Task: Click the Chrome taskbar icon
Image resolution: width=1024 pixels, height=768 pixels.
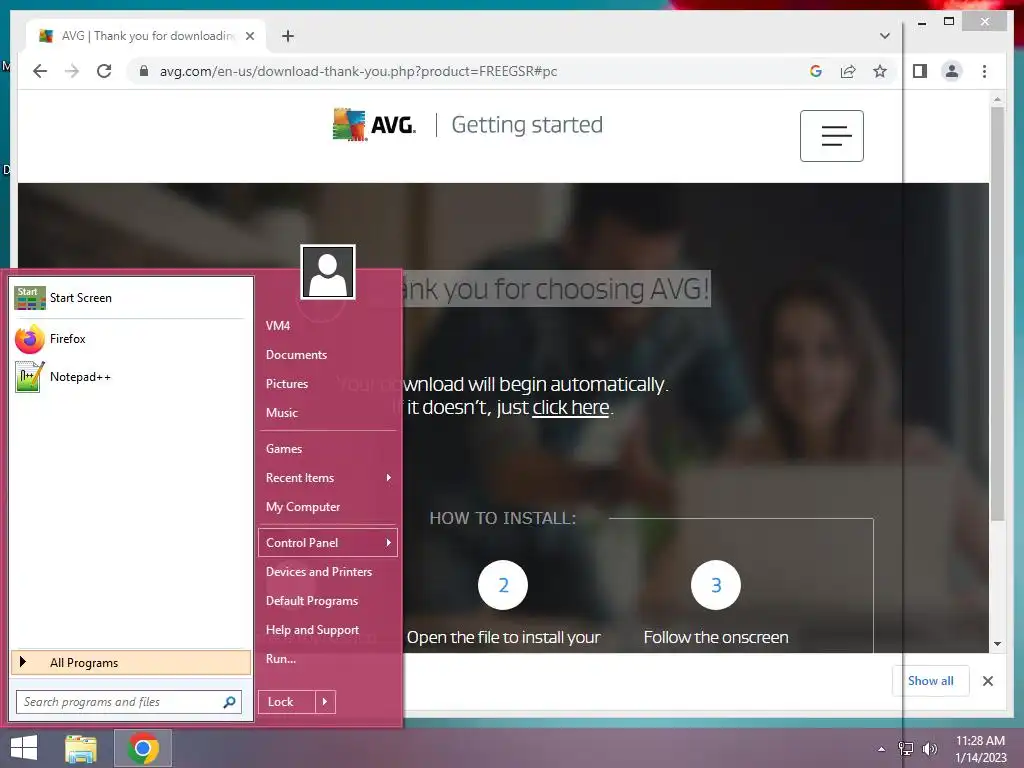Action: (x=143, y=748)
